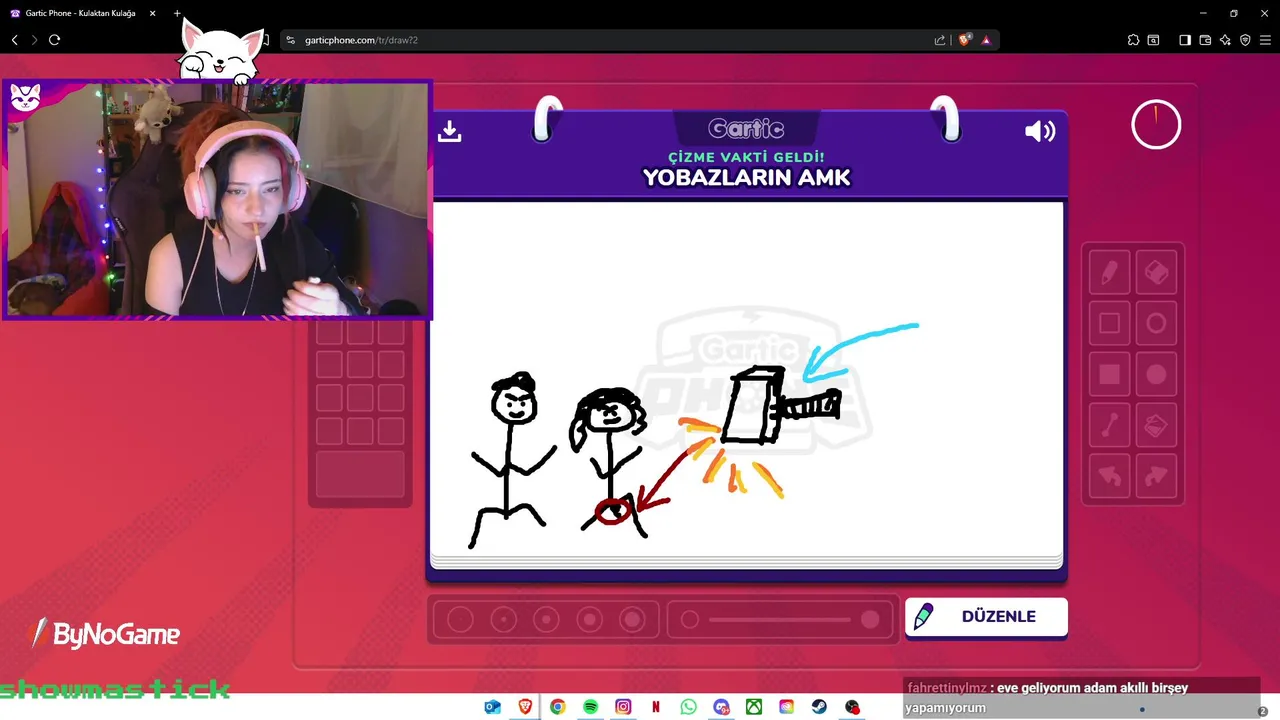Open Steam from the taskbar
This screenshot has width=1280, height=720.
pos(819,707)
